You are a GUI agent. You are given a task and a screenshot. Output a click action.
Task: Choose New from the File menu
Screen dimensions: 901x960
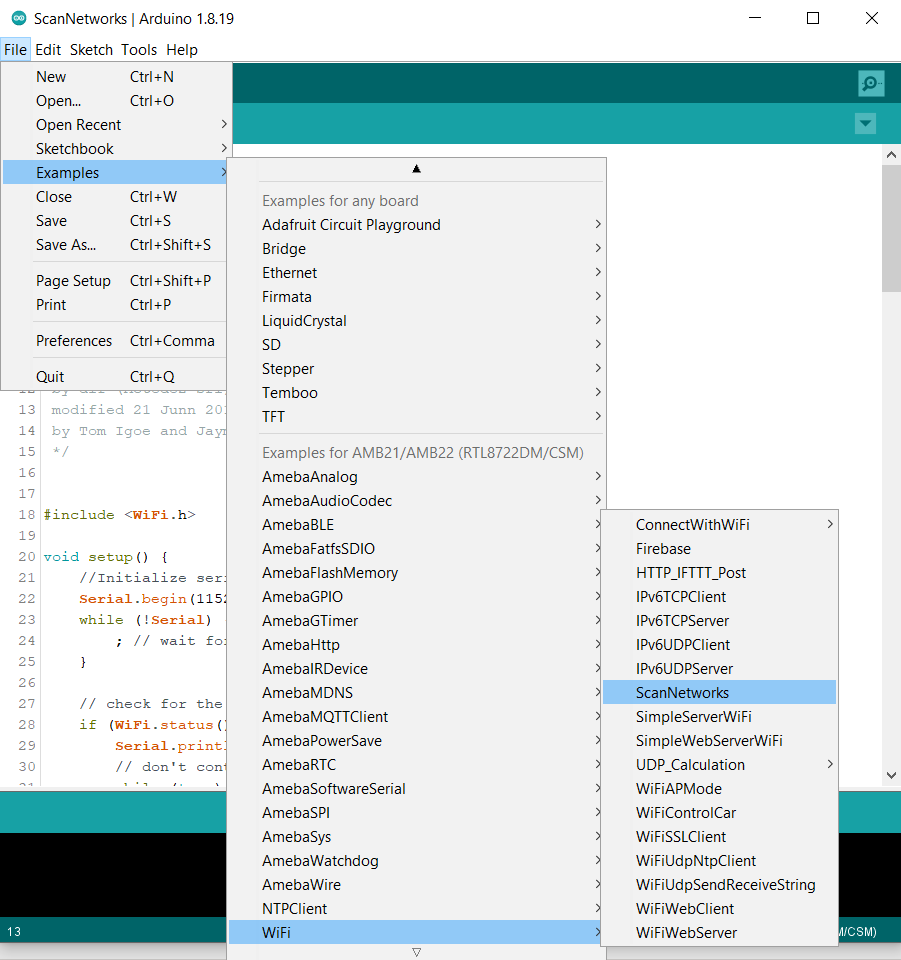coord(116,77)
